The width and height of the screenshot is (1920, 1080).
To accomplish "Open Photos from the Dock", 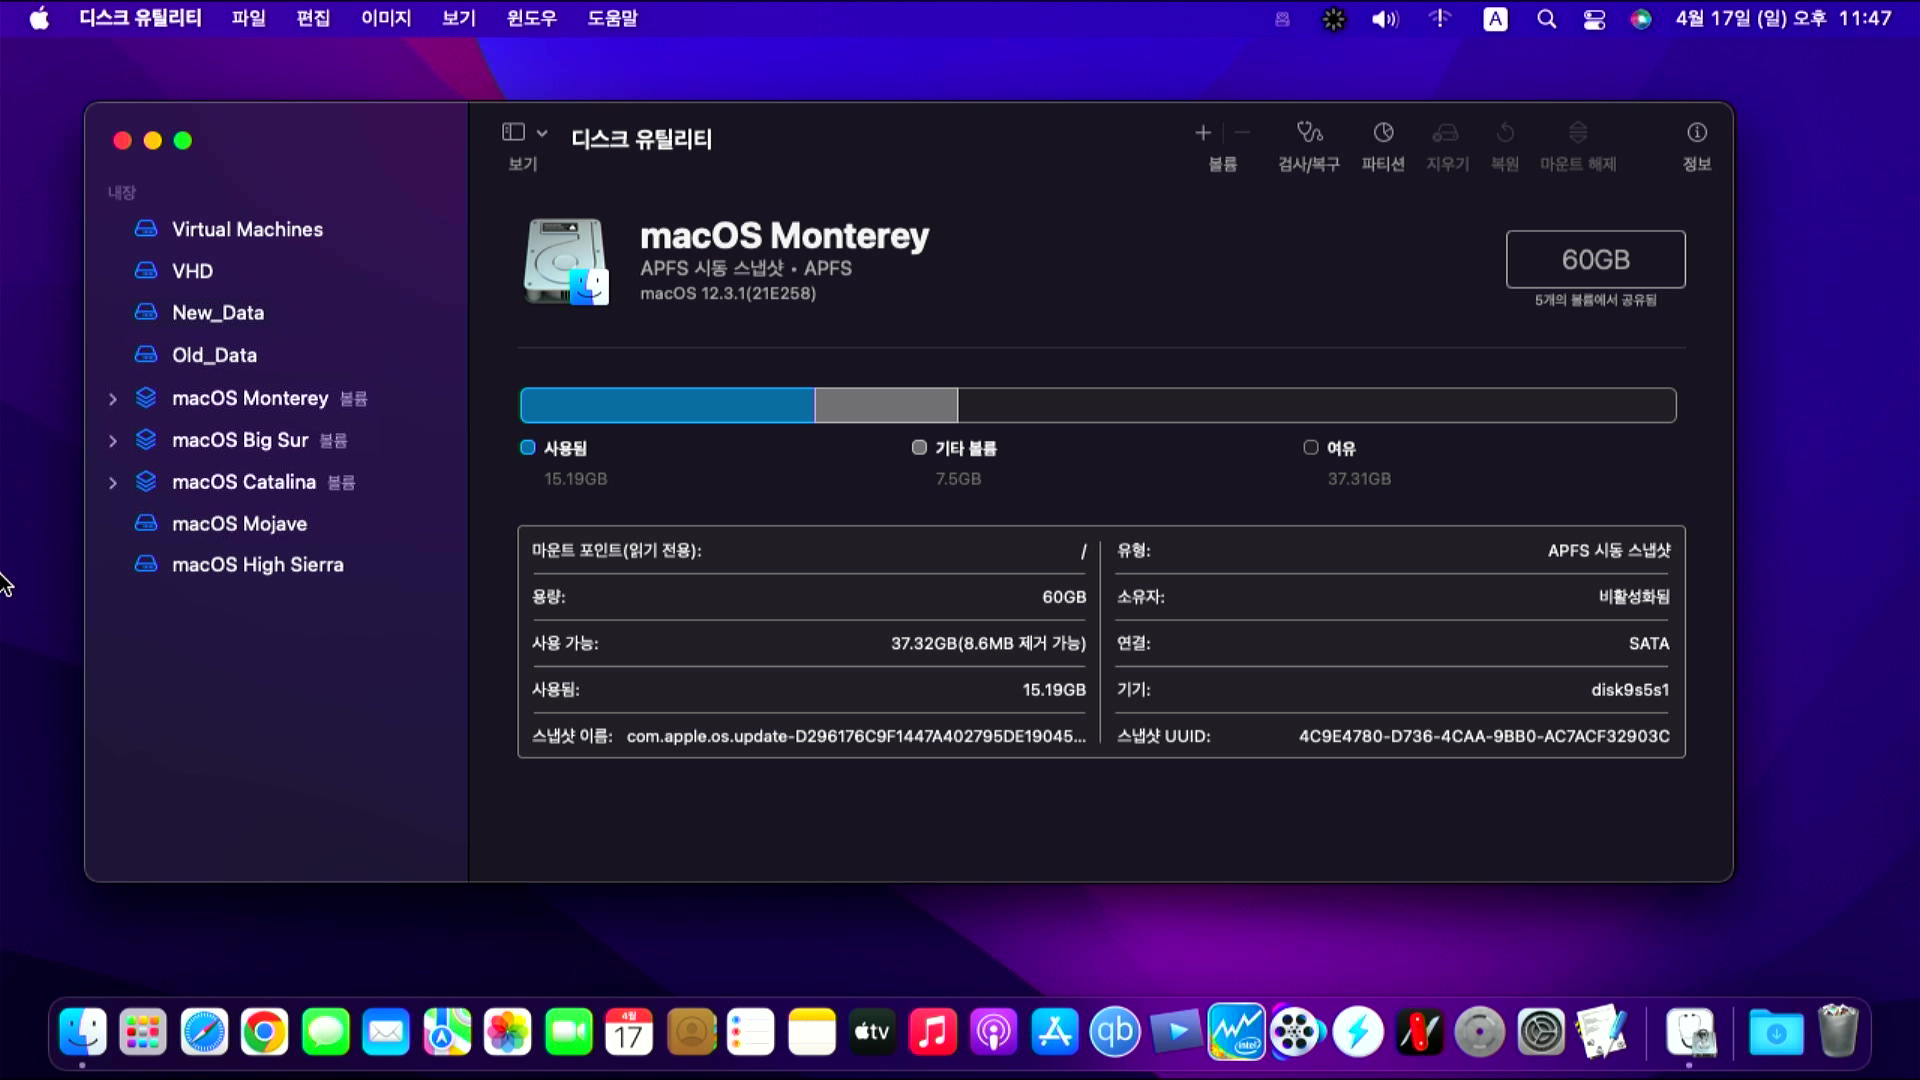I will click(508, 1032).
